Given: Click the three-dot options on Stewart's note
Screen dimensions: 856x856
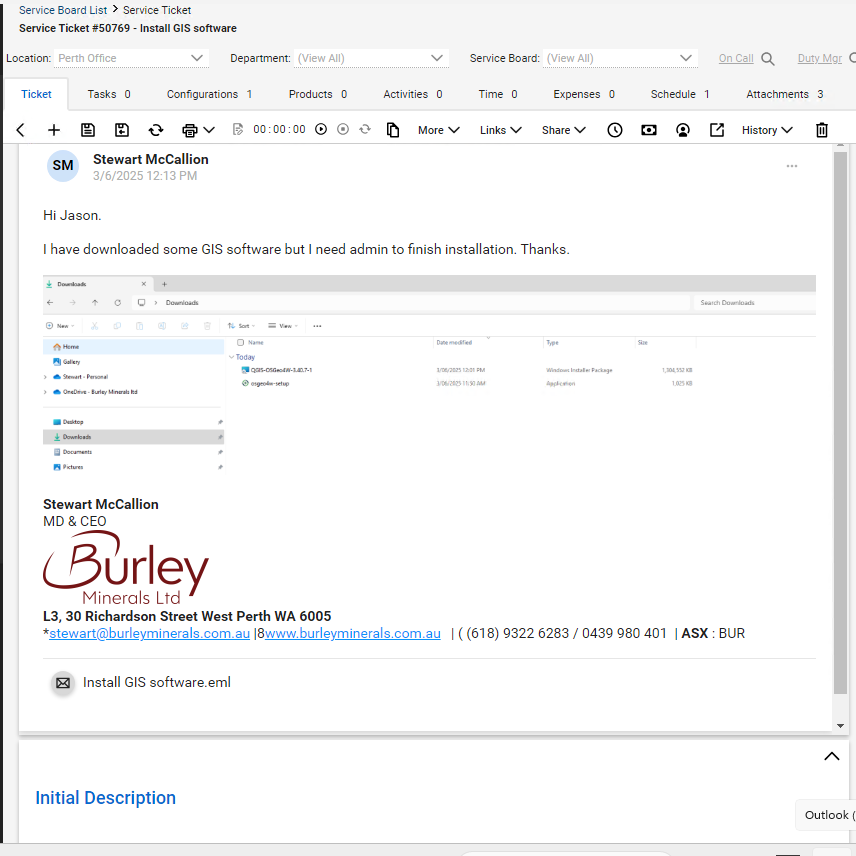Looking at the screenshot, I should pyautogui.click(x=792, y=166).
